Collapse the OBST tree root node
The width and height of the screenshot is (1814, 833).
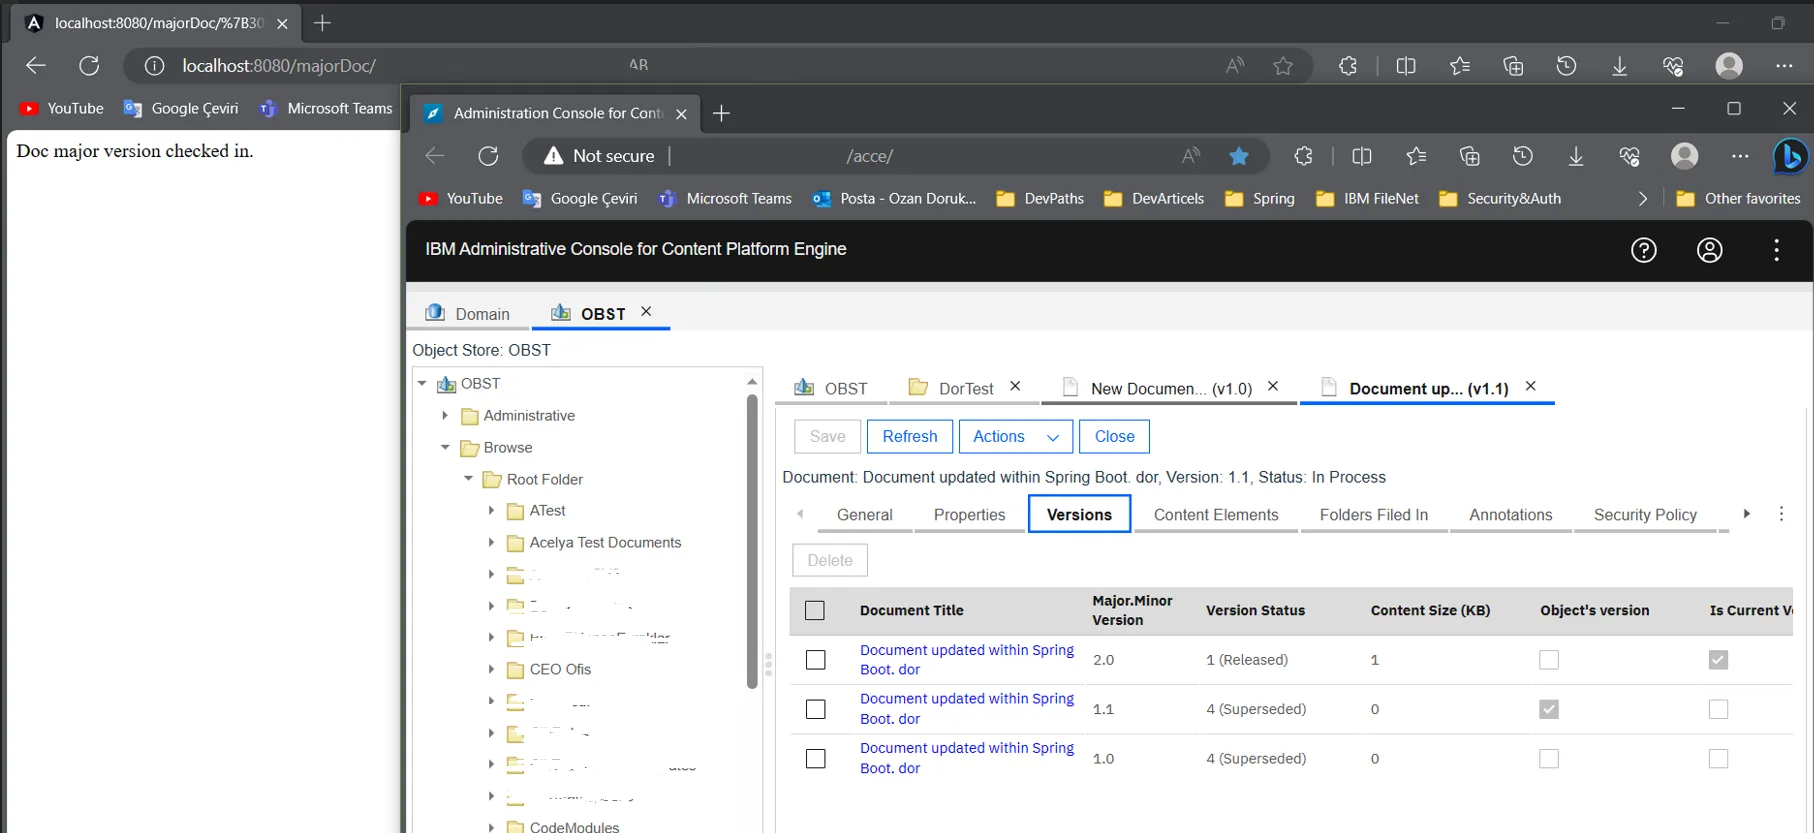click(422, 384)
